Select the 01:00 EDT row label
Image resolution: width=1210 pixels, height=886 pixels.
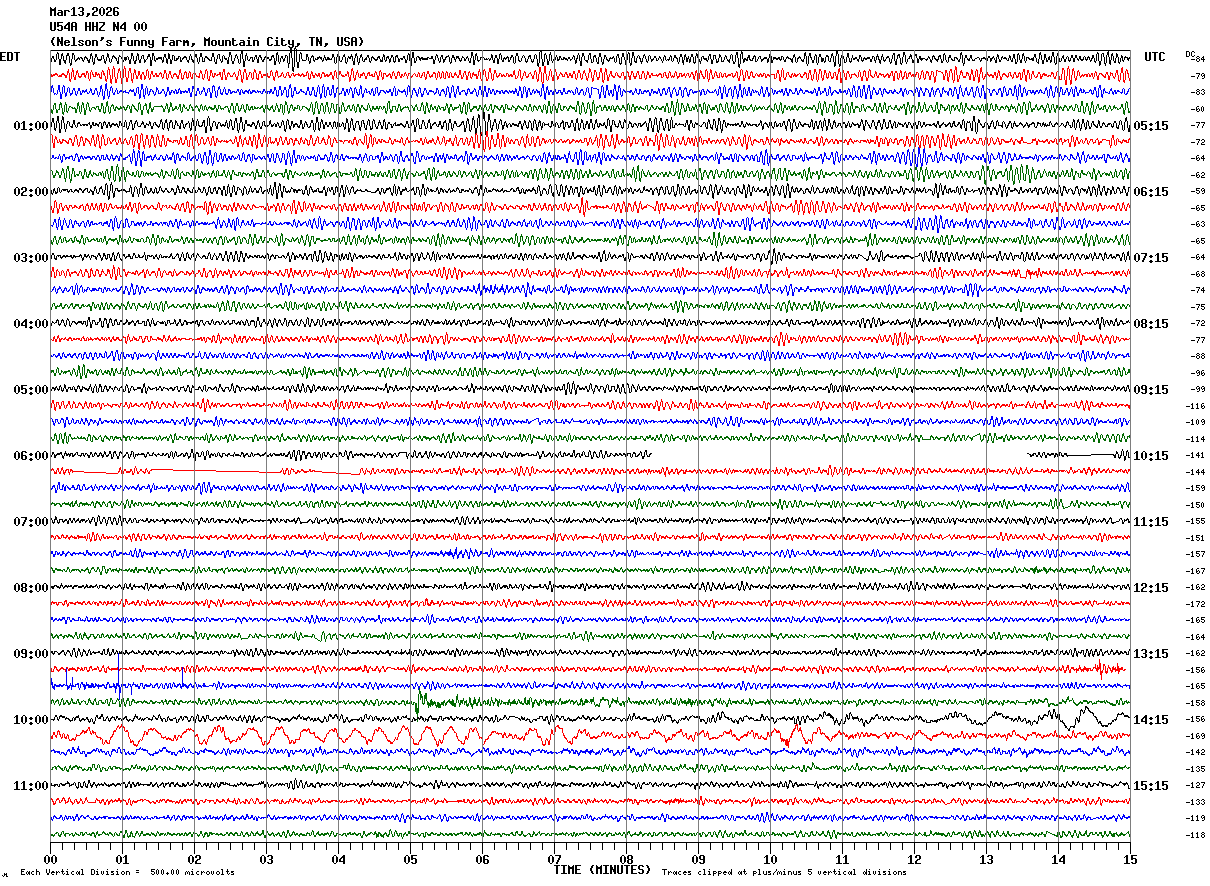click(x=31, y=126)
